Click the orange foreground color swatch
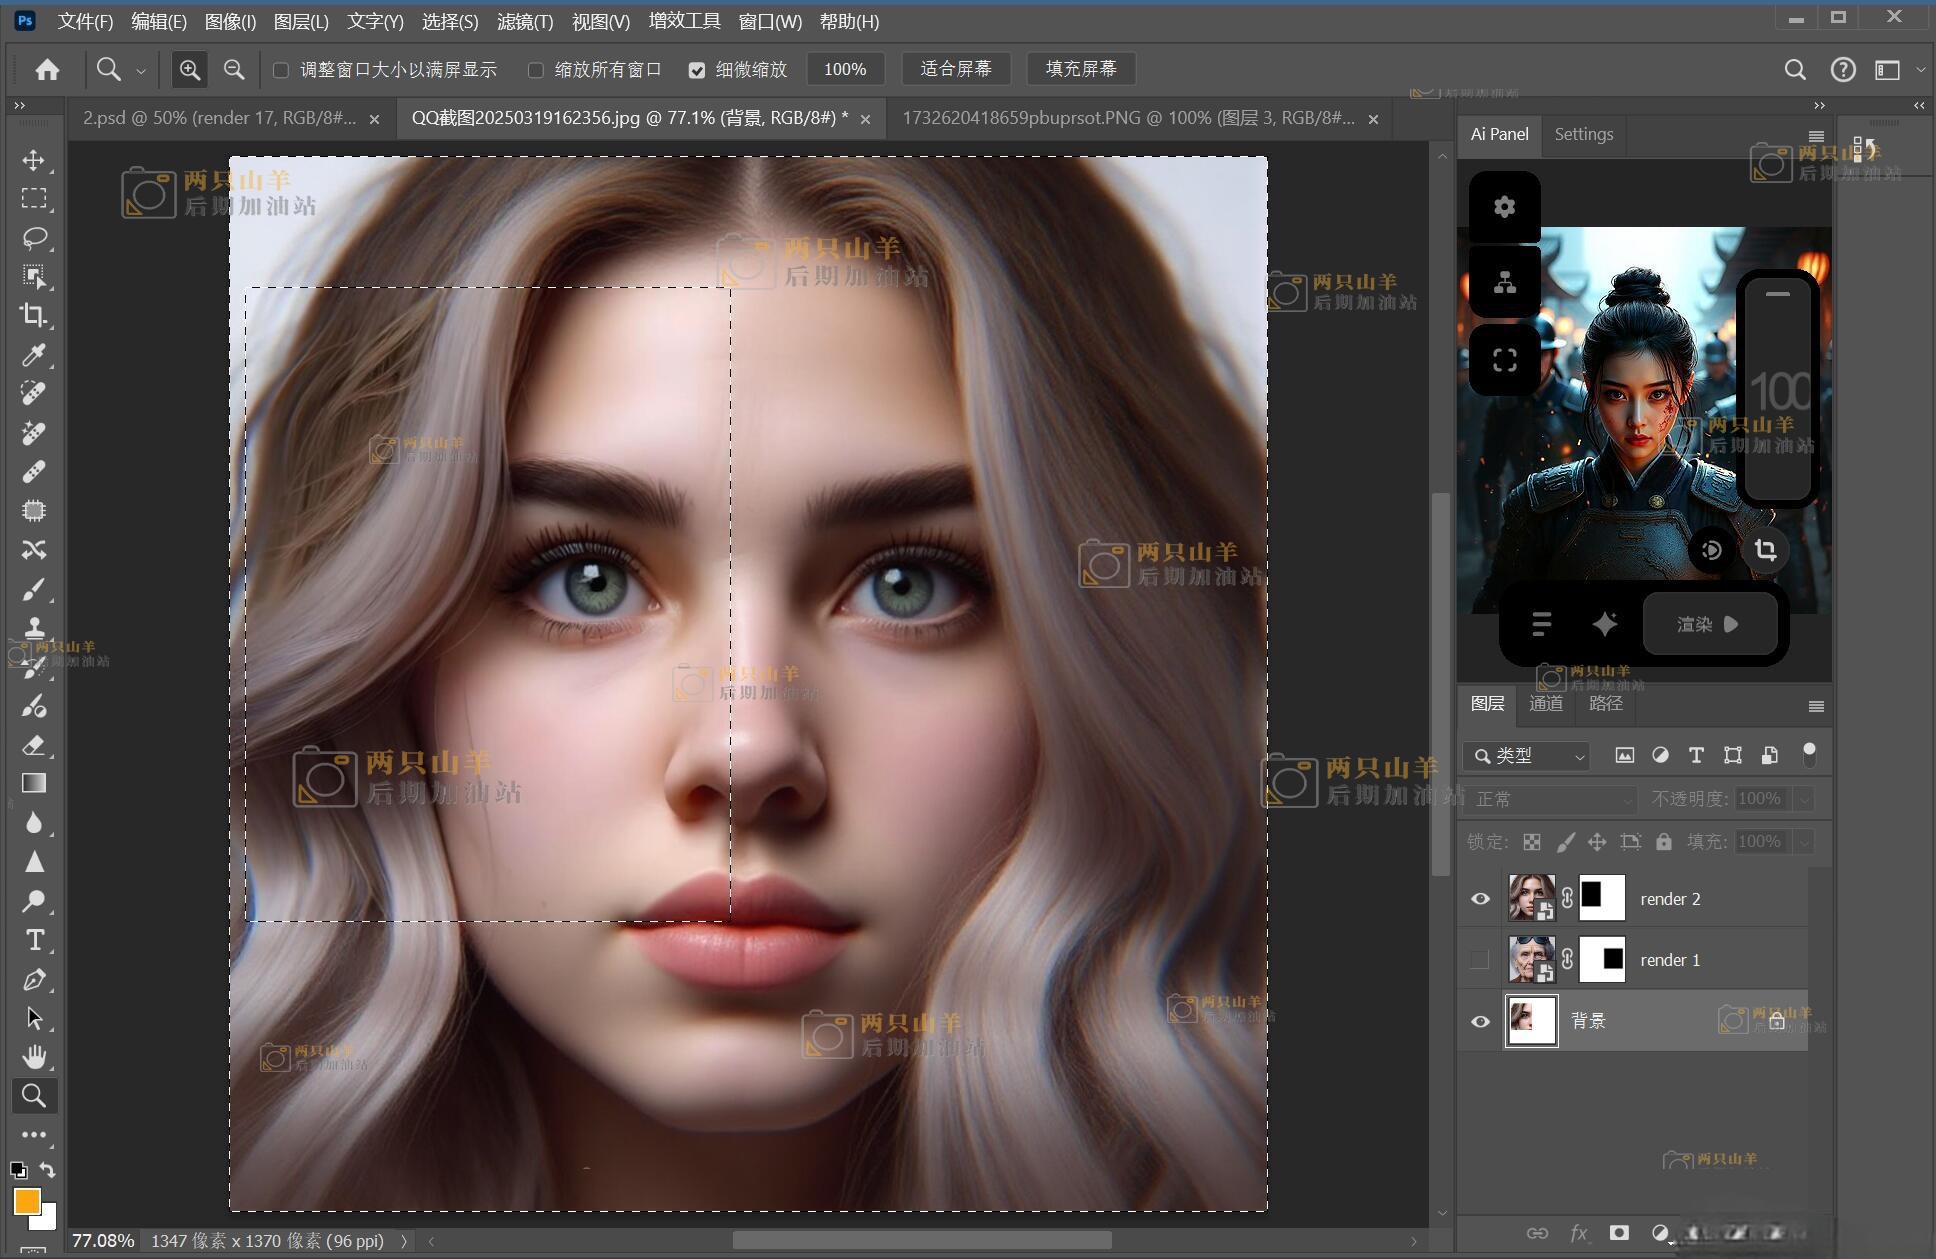Viewport: 1936px width, 1259px height. (x=26, y=1200)
